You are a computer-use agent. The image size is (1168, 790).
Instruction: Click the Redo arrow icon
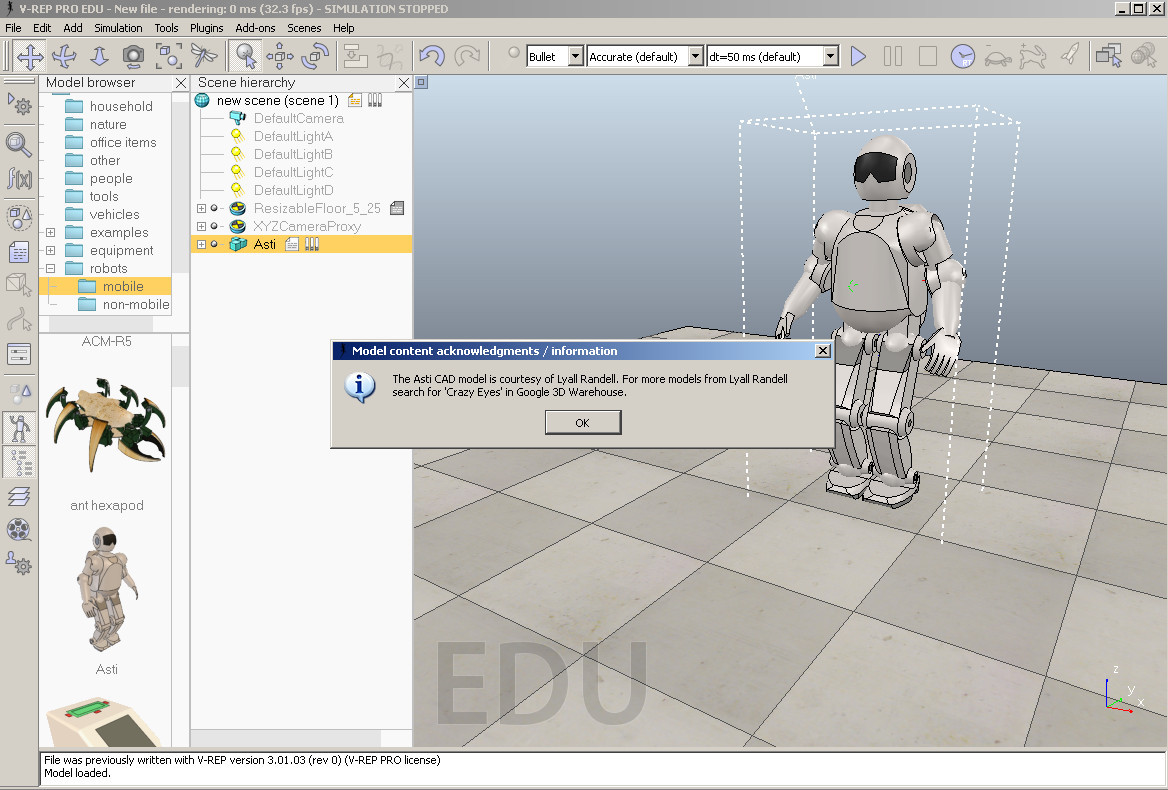point(467,57)
